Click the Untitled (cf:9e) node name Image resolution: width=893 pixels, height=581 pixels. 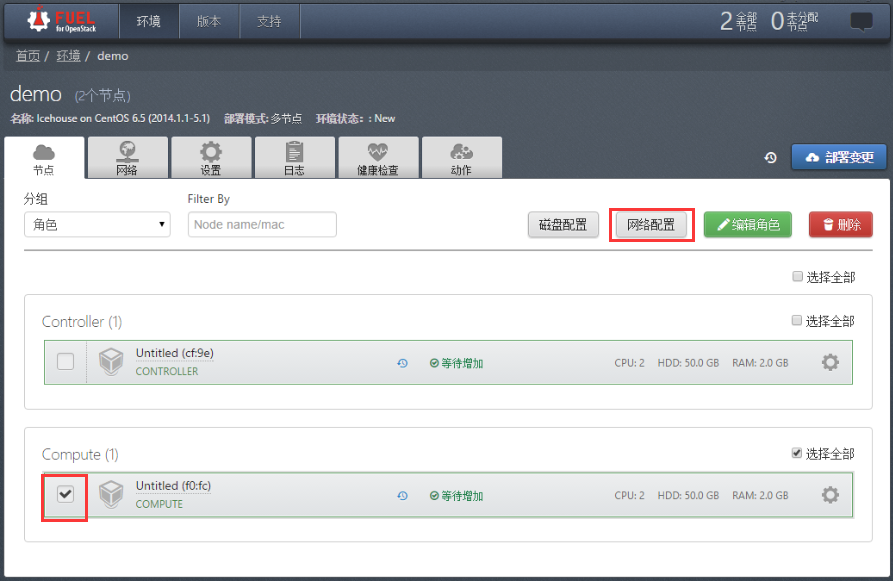click(175, 353)
